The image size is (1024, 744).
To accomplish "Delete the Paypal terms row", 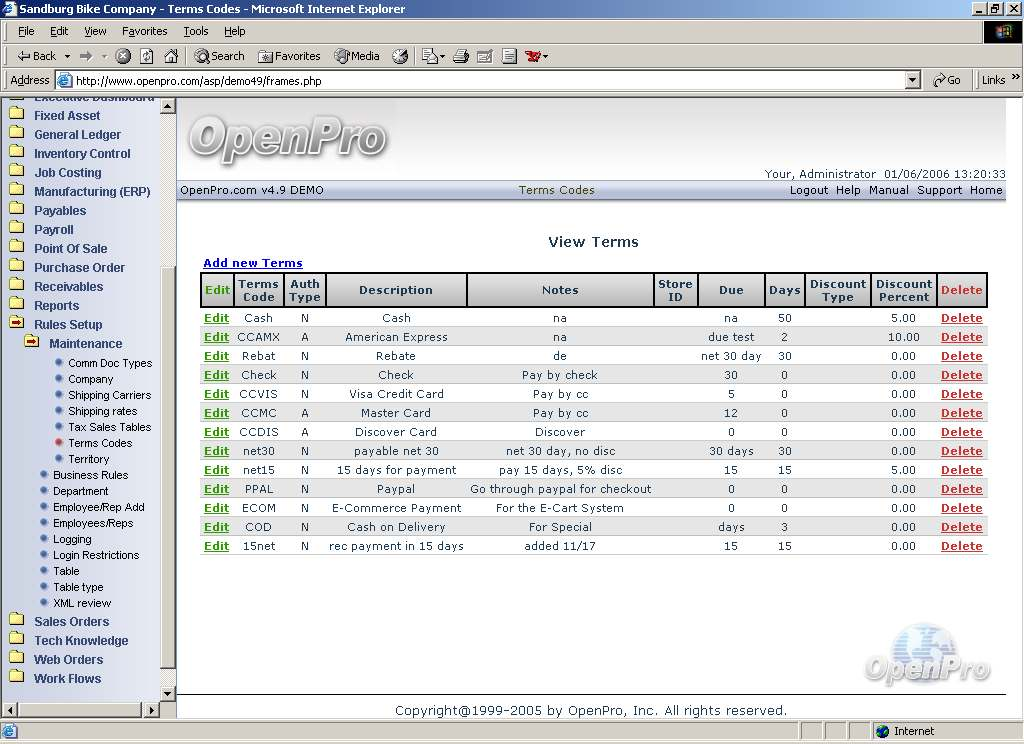I will tap(961, 489).
